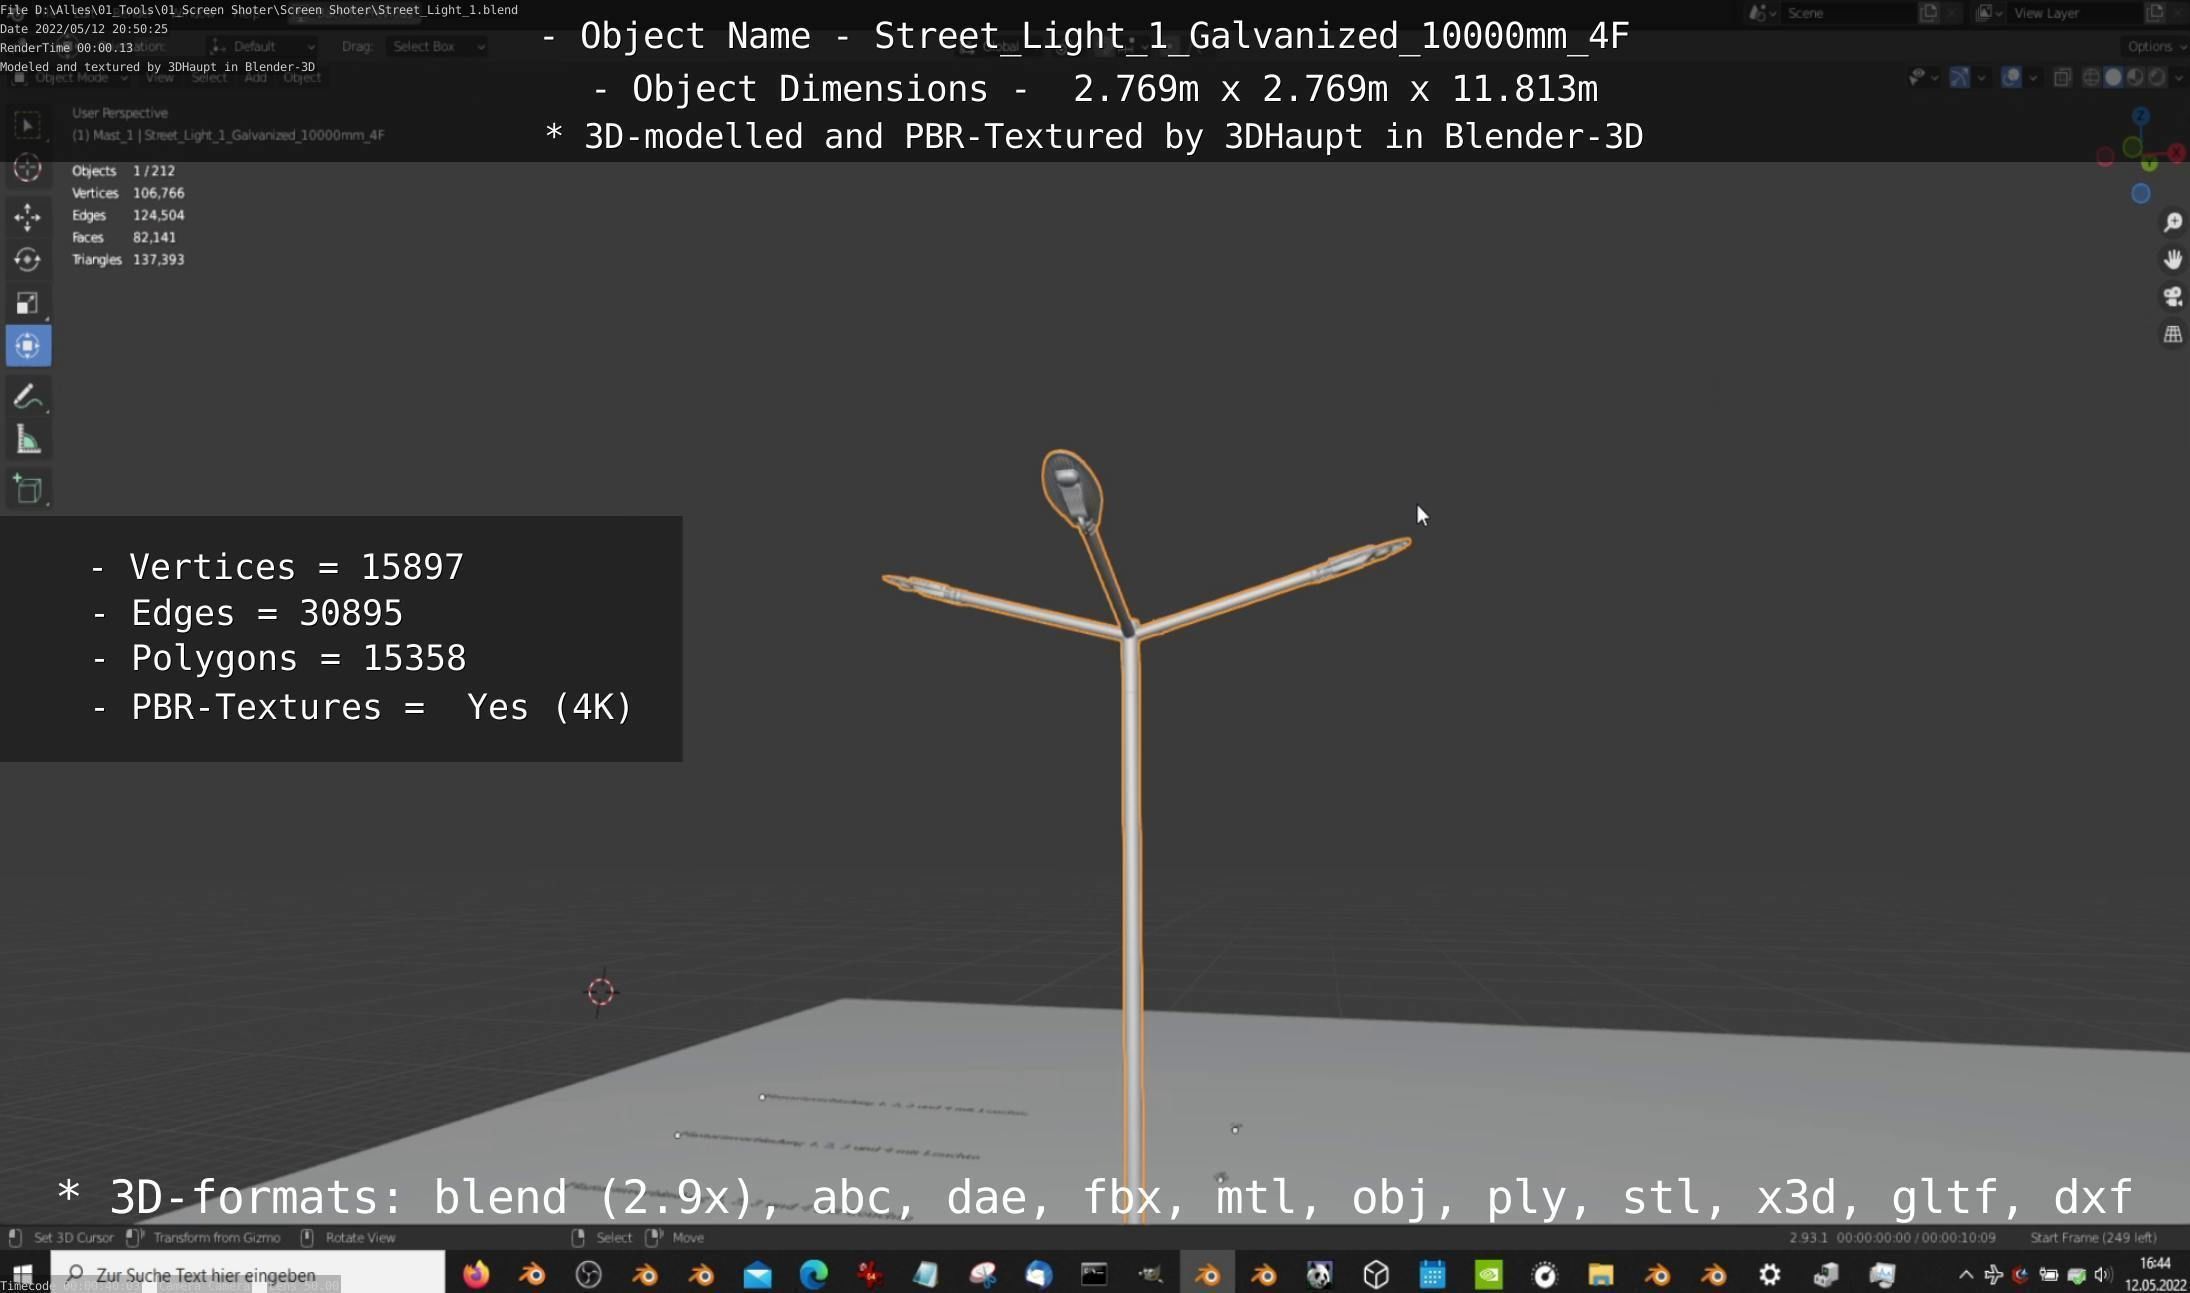
Task: Toggle show overlays button
Action: pos(2011,77)
